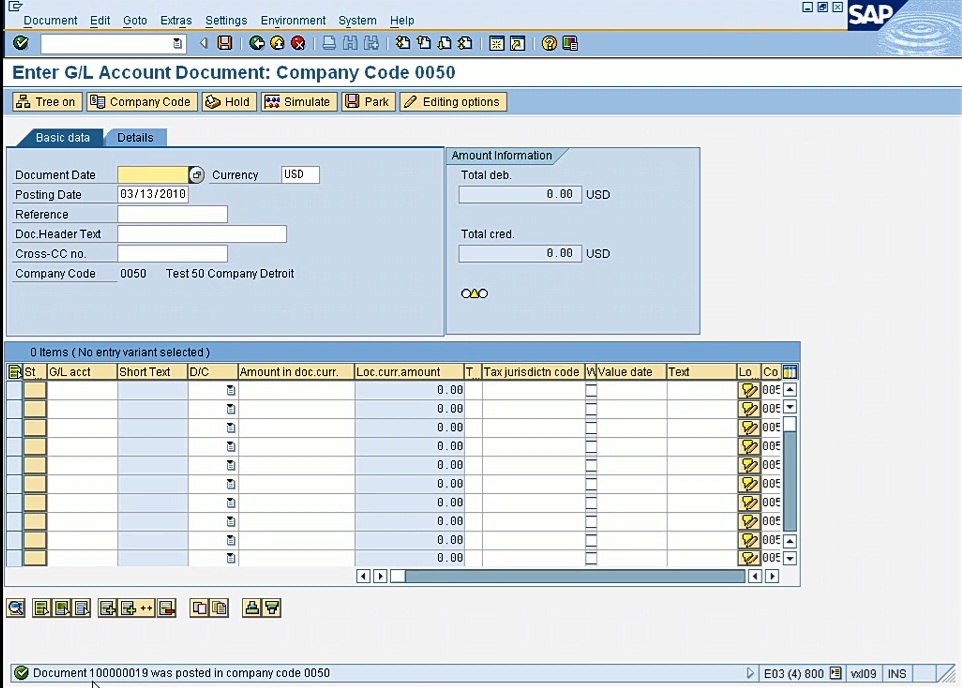The height and width of the screenshot is (688, 962).
Task: Click the Simulate button
Action: [299, 102]
